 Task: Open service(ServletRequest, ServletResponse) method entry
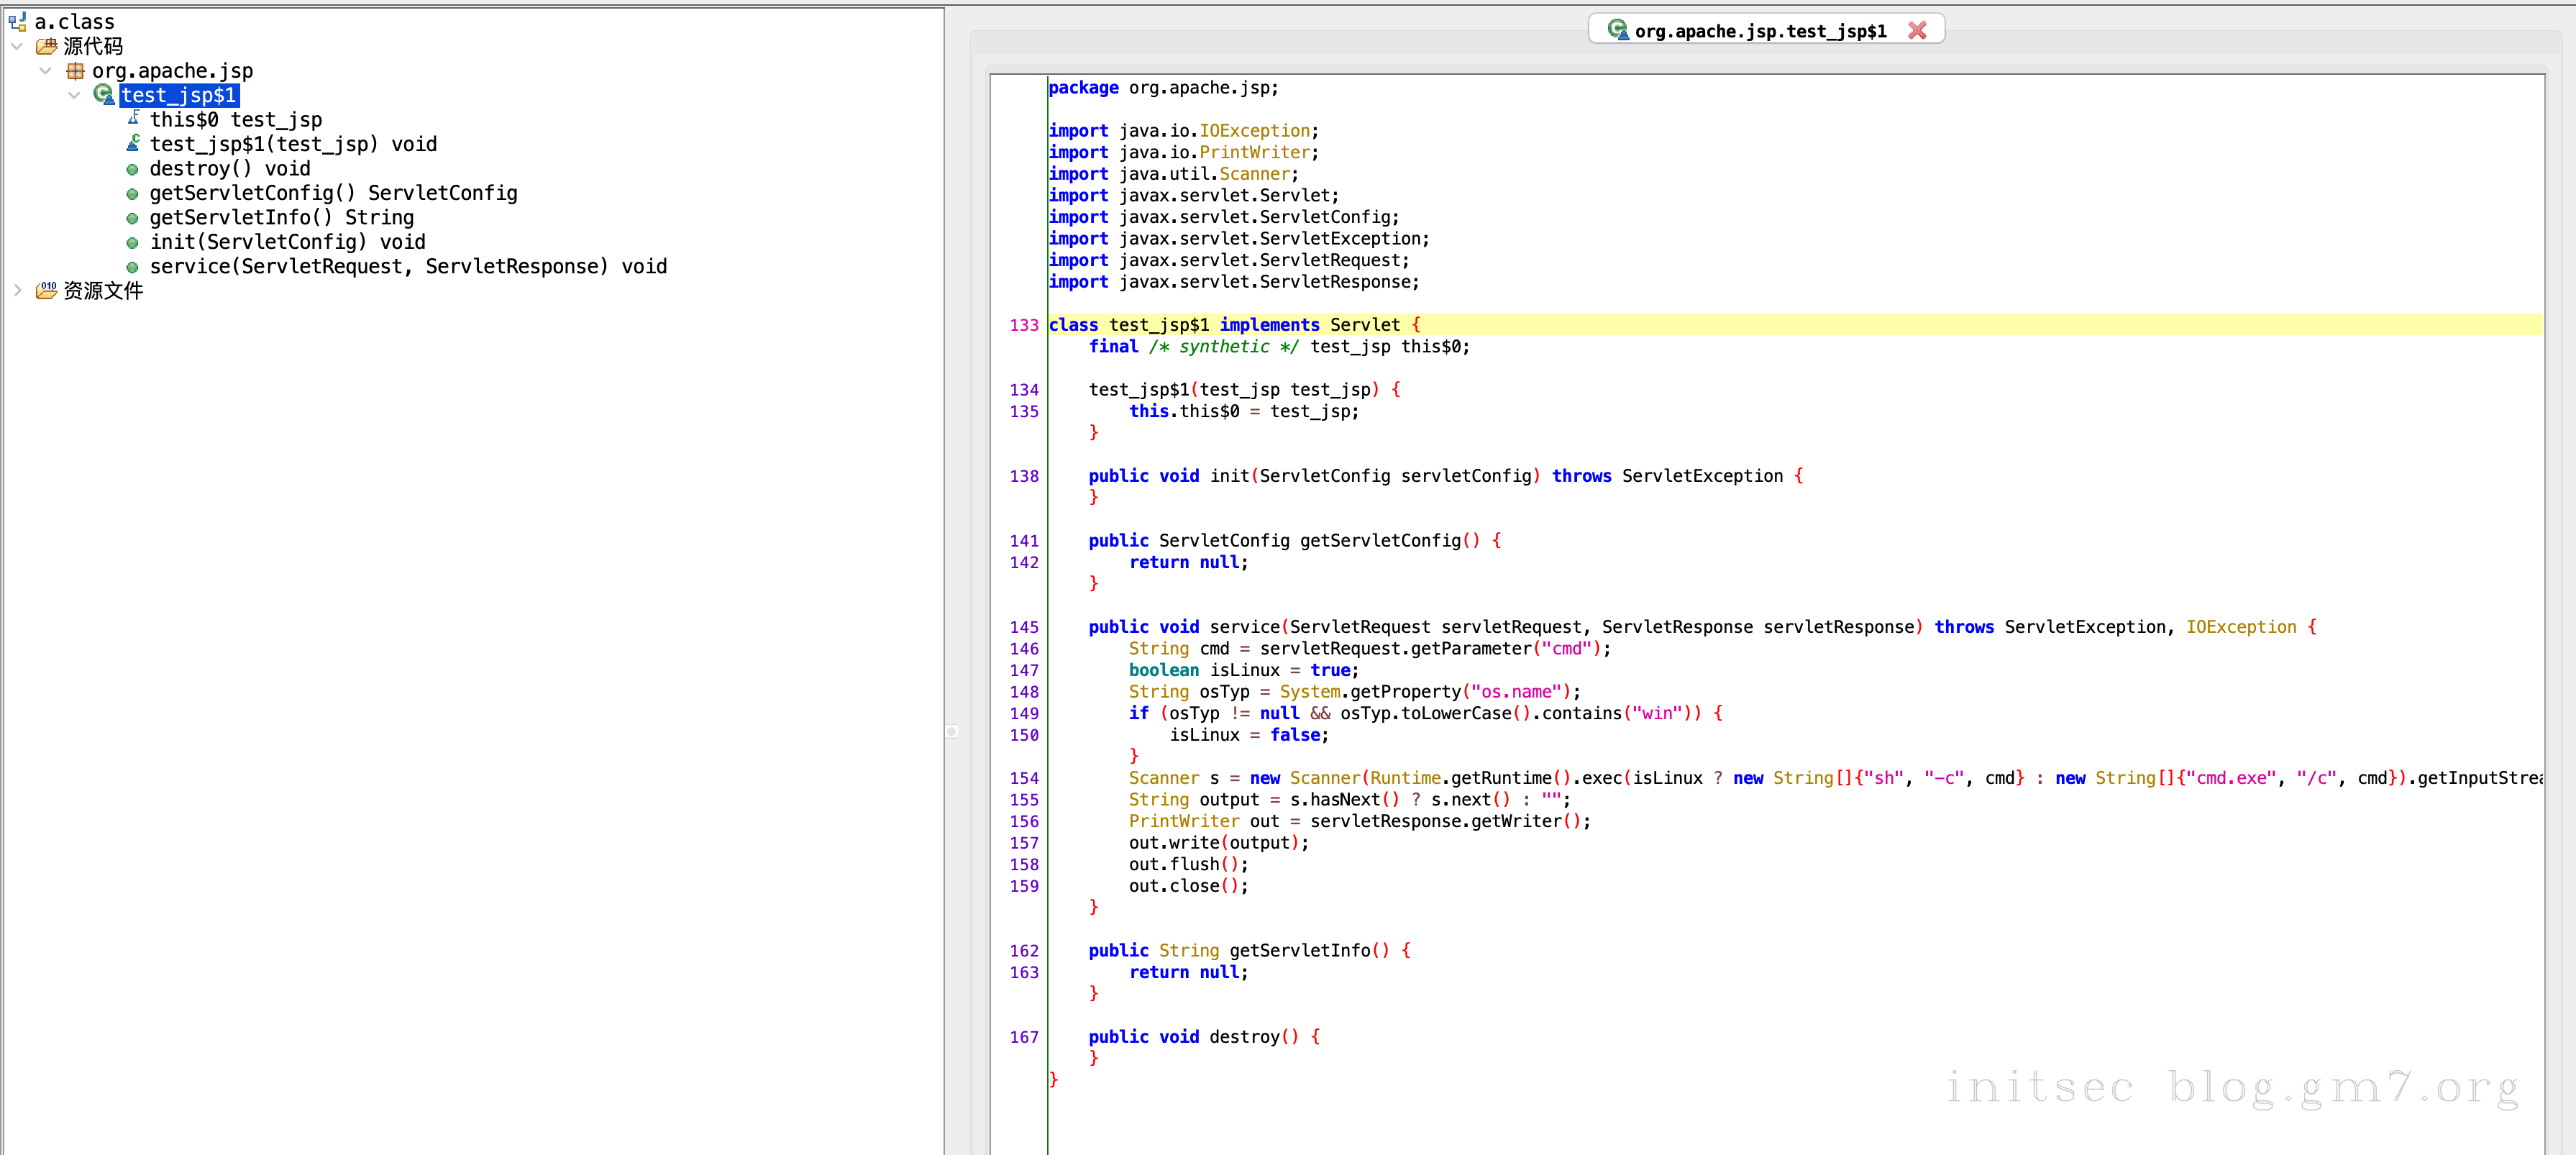[408, 267]
